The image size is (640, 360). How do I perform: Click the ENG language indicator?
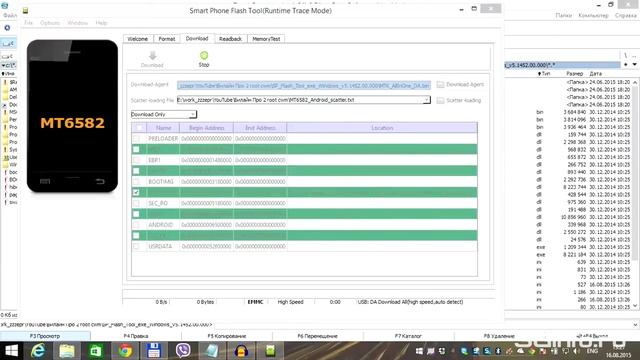(592, 351)
